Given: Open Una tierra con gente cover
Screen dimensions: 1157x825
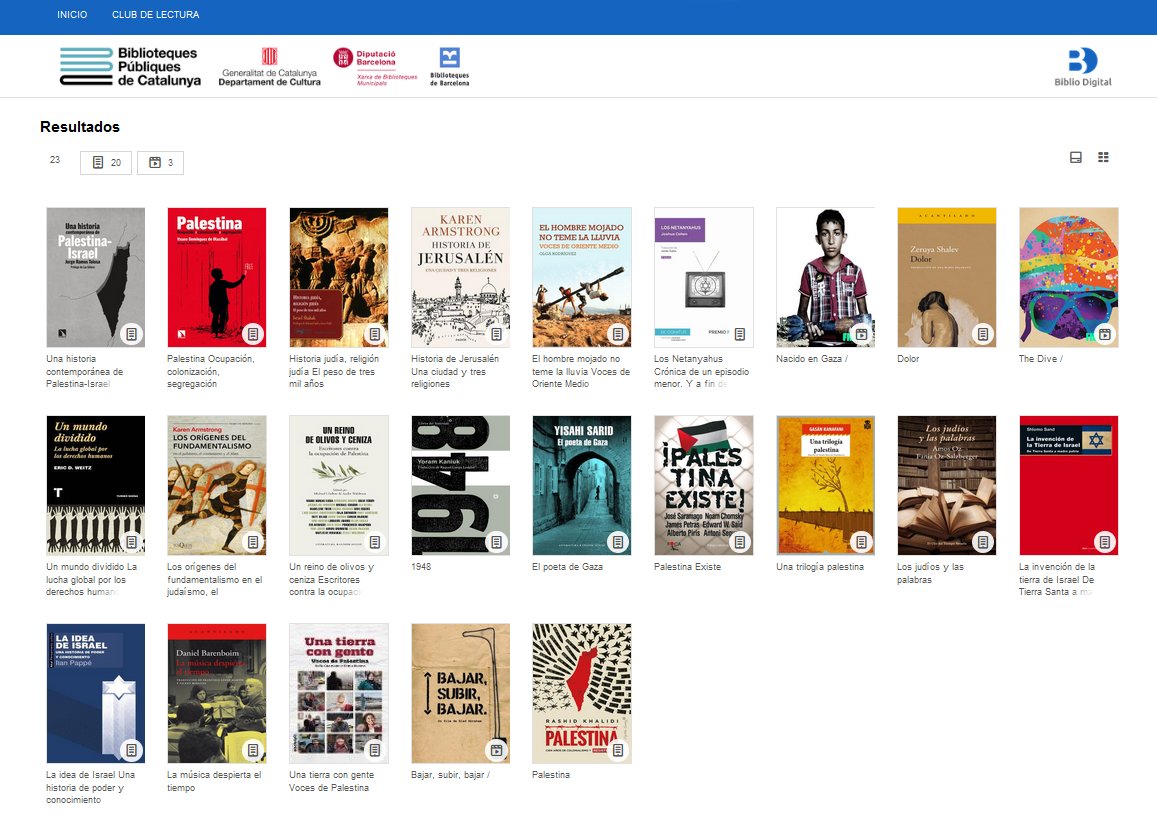Looking at the screenshot, I should (339, 694).
